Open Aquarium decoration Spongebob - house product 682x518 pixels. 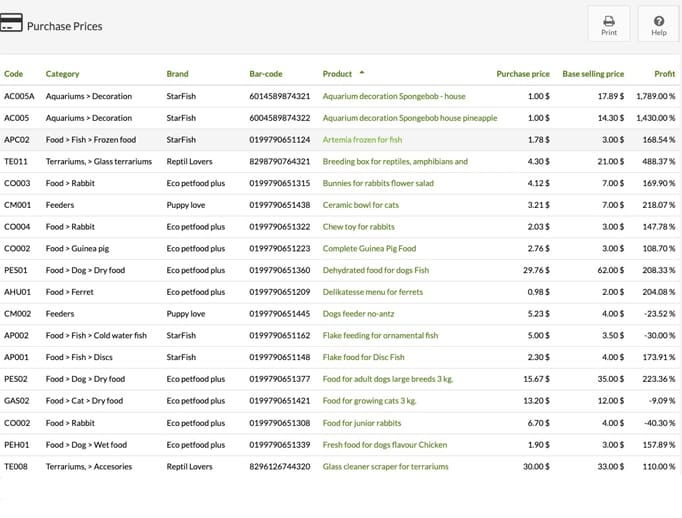click(394, 96)
